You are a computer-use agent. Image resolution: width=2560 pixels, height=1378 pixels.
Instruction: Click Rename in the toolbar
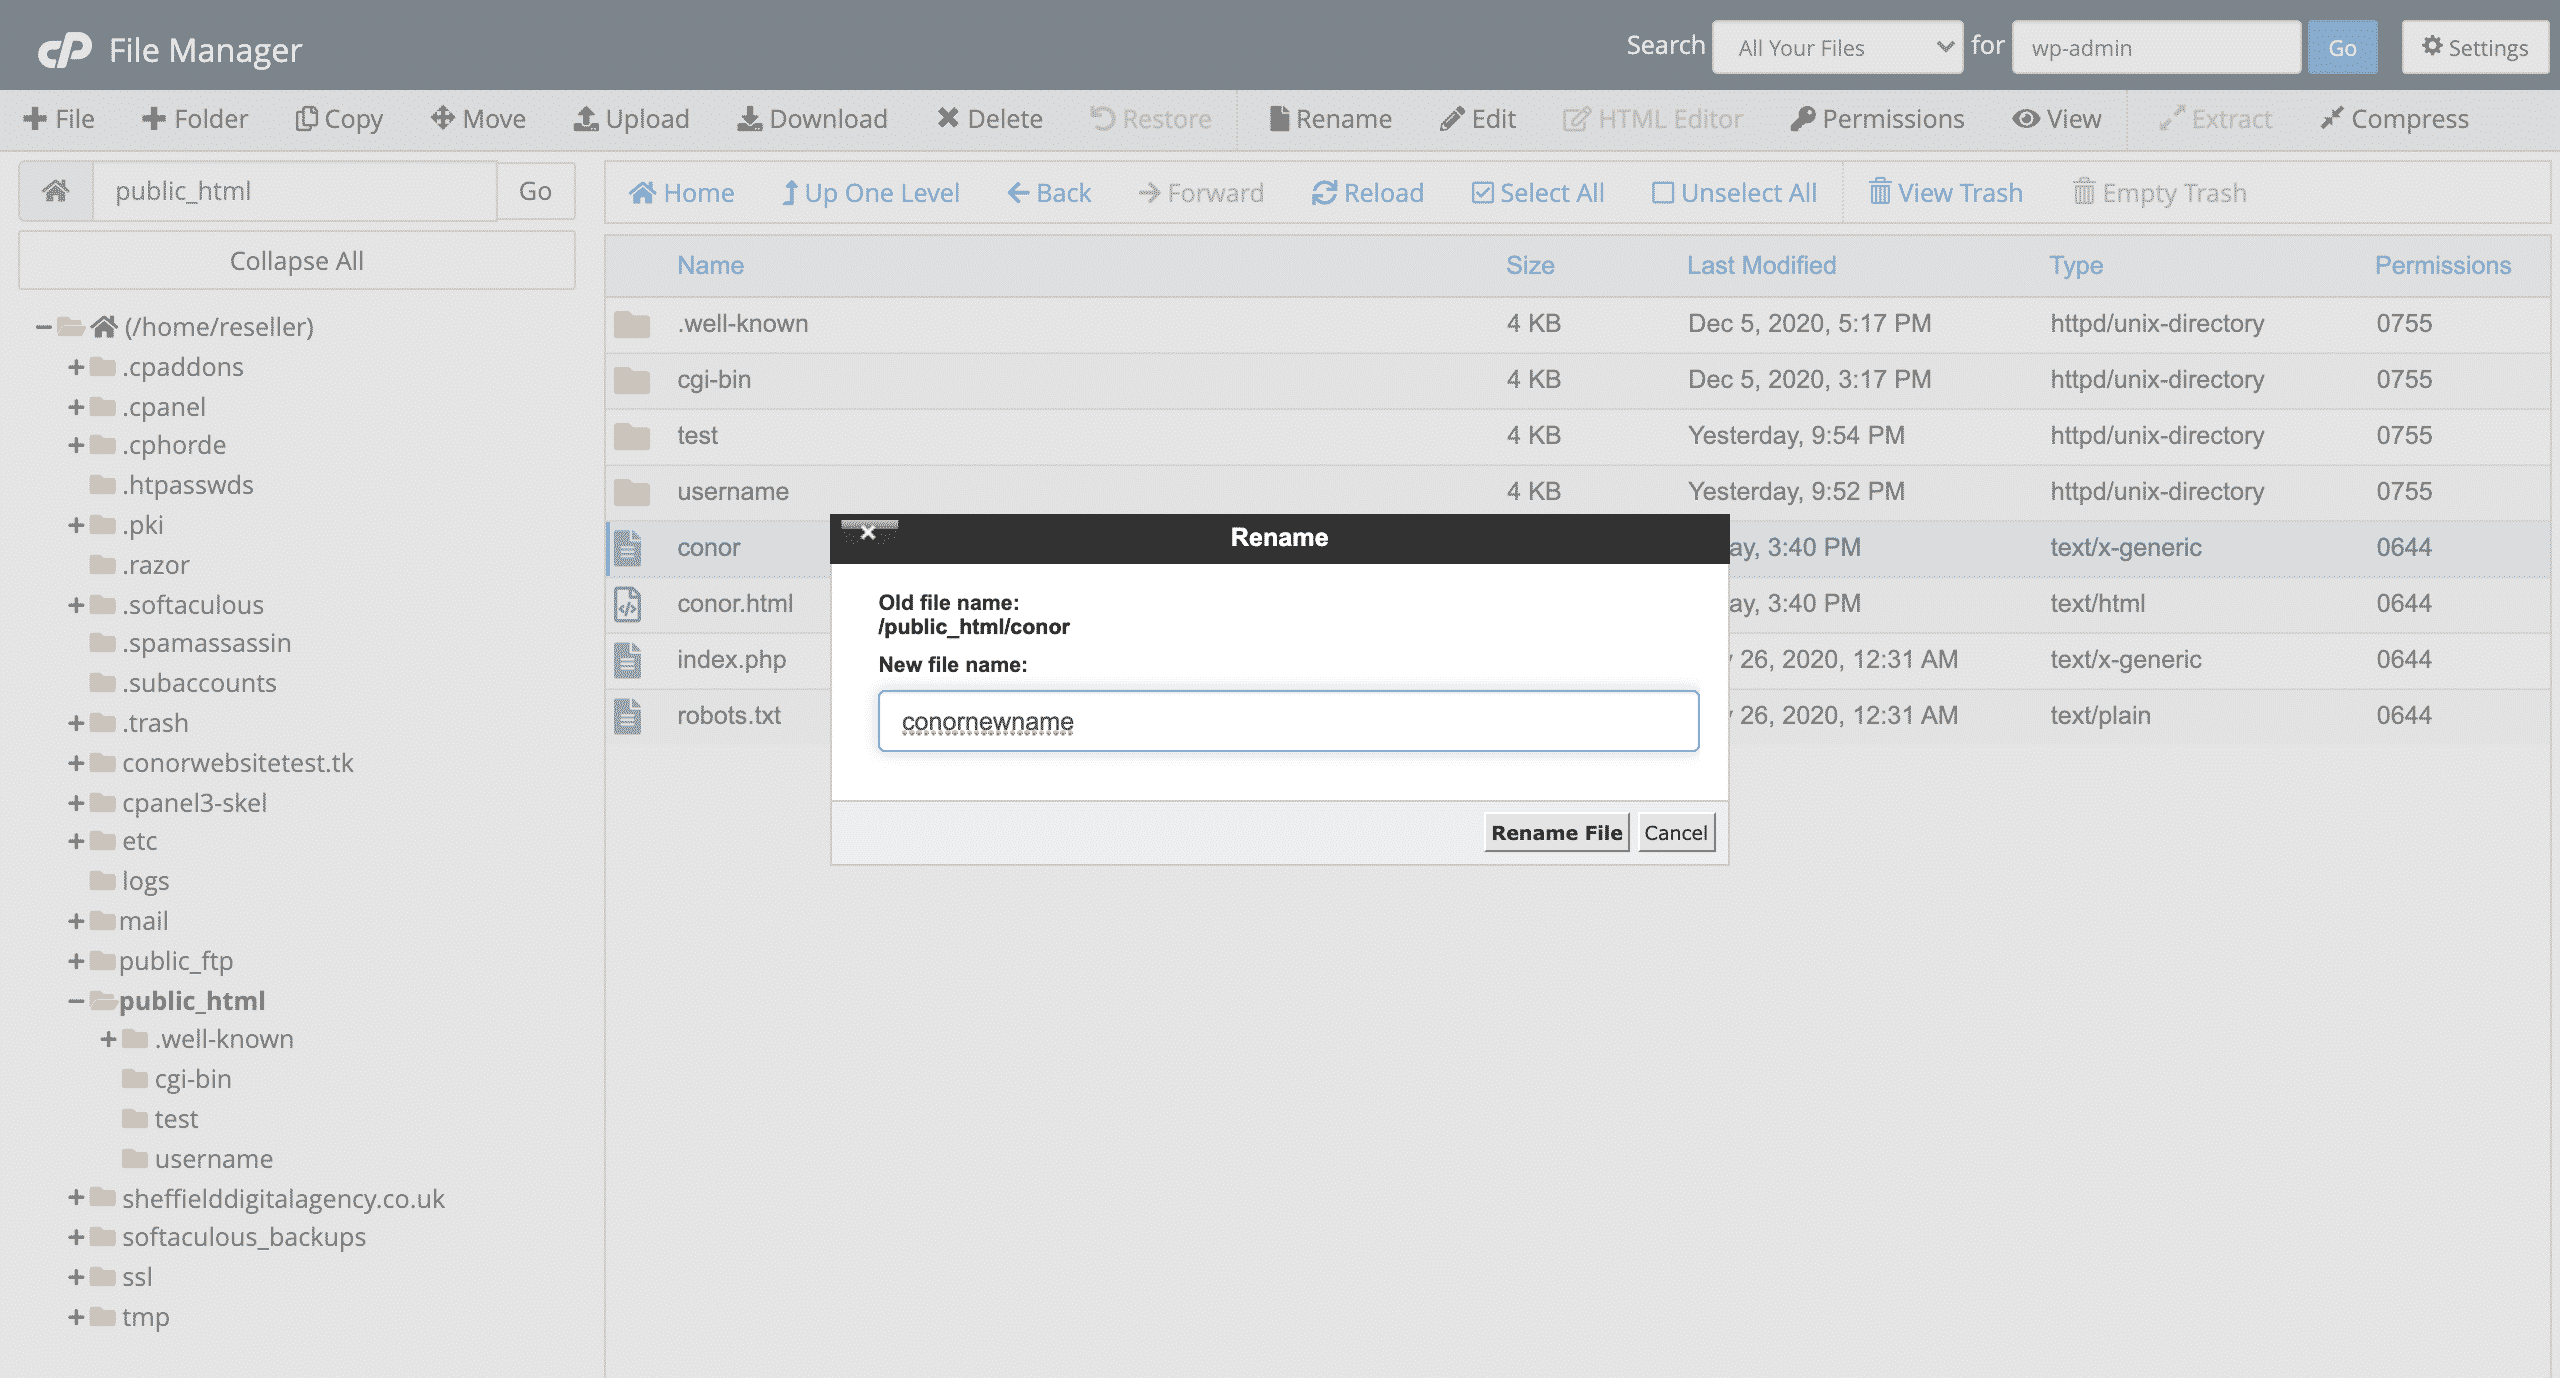tap(1330, 119)
